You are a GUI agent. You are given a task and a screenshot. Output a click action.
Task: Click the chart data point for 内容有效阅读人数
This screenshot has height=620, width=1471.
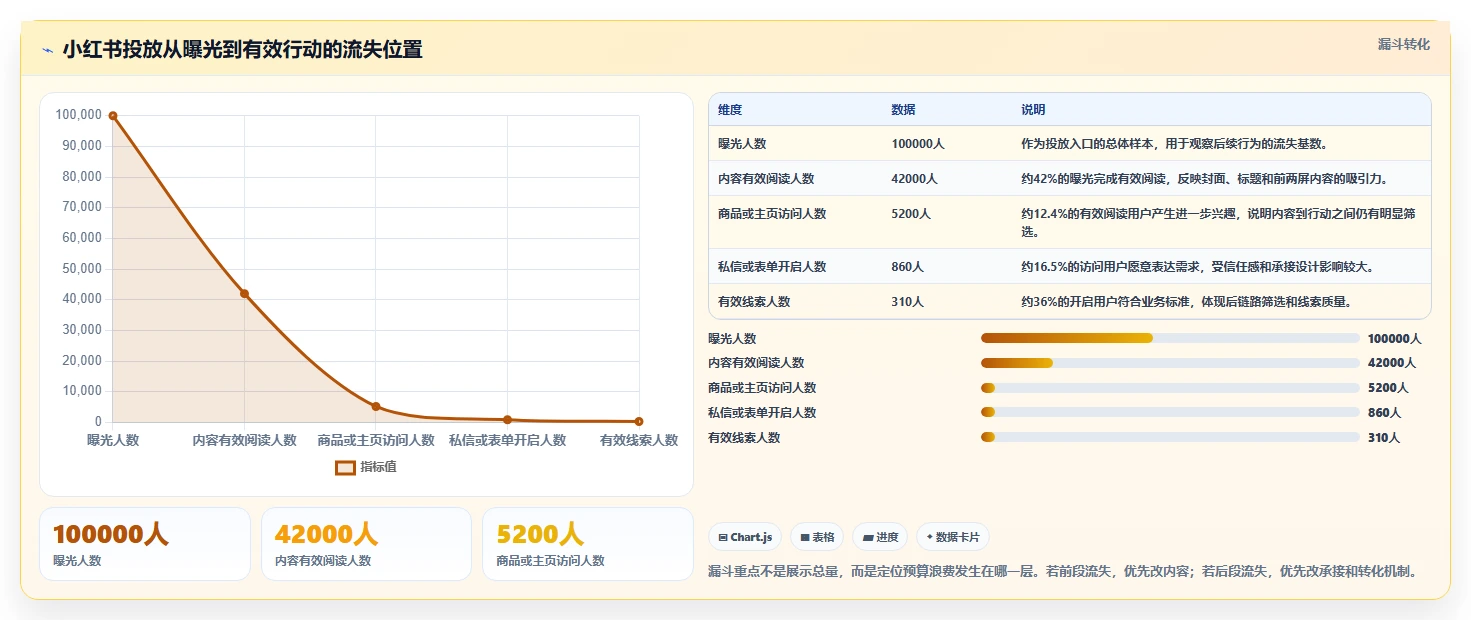coord(244,293)
